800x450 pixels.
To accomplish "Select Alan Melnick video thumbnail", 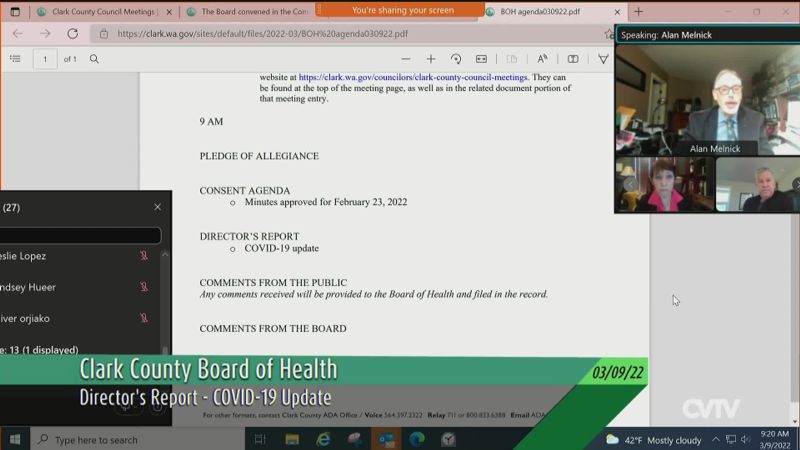I will 708,100.
